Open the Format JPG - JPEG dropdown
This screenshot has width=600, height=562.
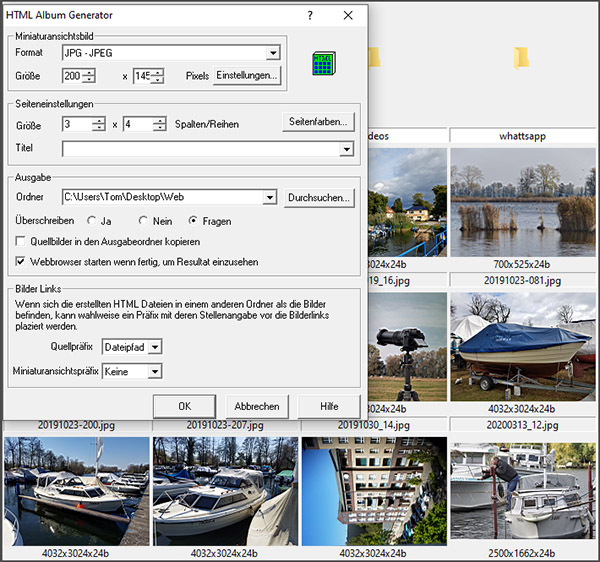click(x=273, y=54)
